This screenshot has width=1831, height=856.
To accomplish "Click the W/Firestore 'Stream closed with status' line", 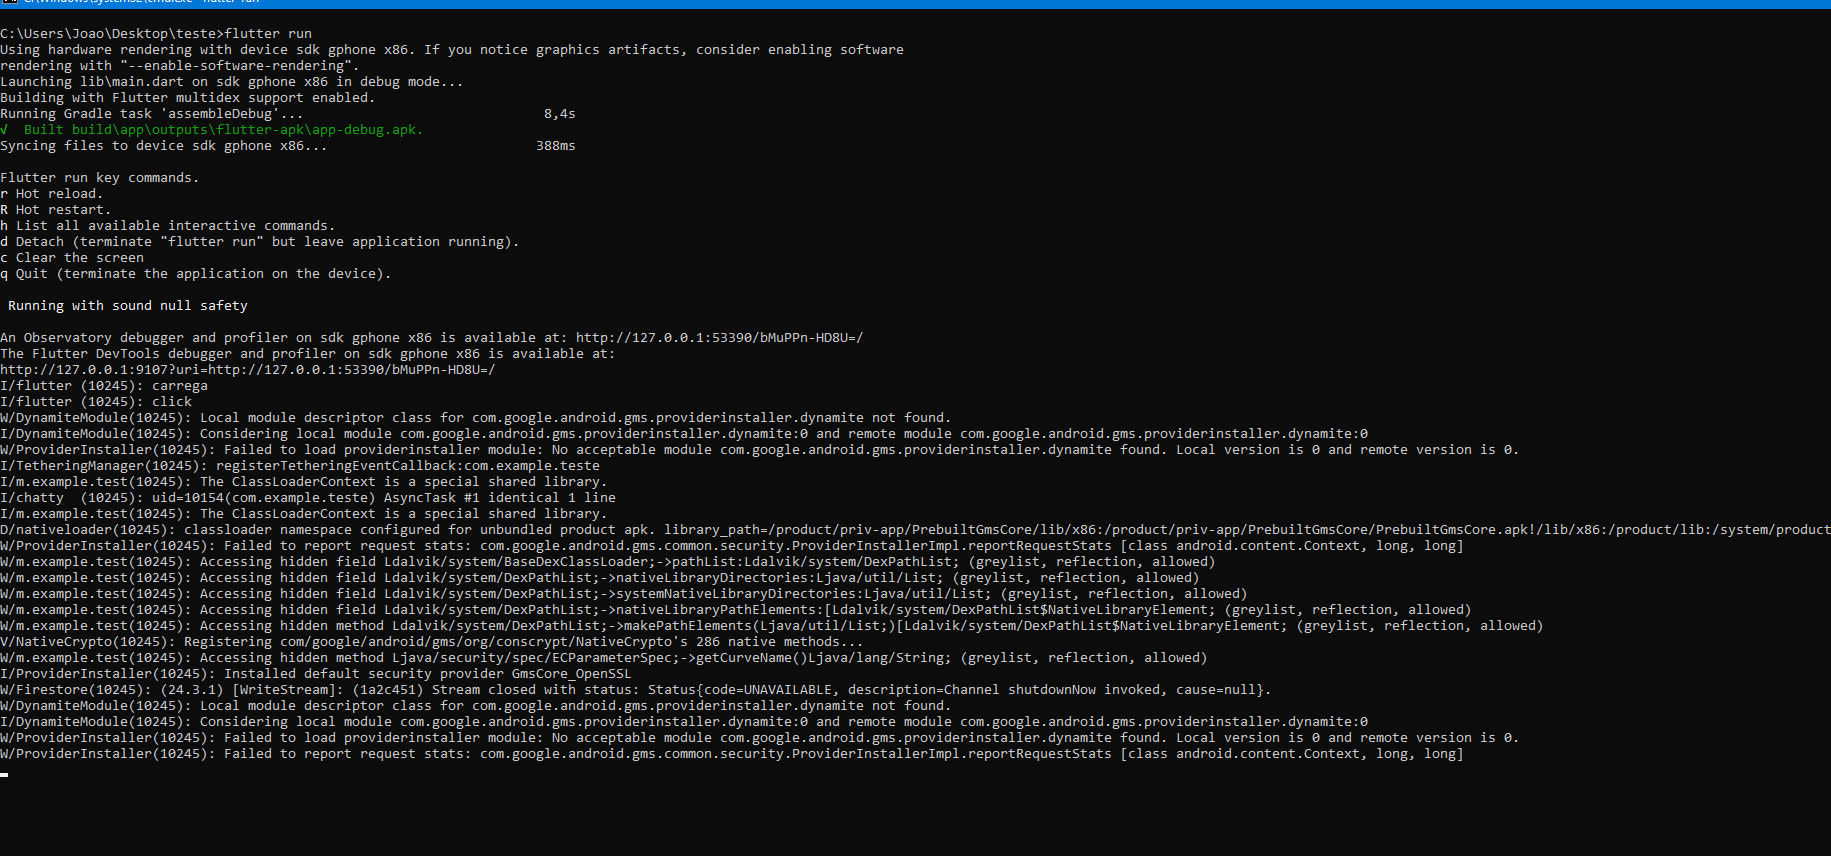I will pos(636,689).
